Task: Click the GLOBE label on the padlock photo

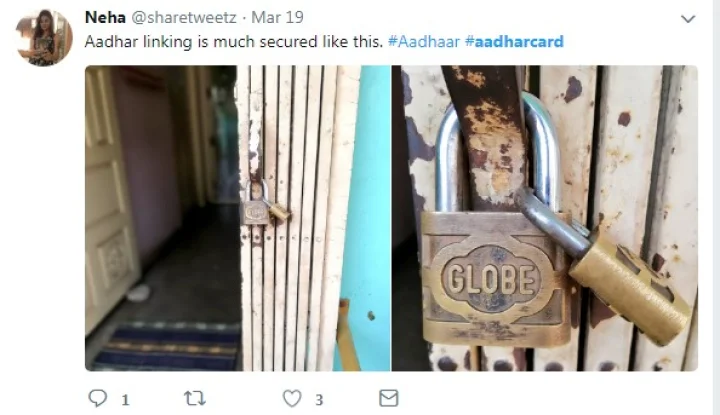Action: [x=490, y=279]
